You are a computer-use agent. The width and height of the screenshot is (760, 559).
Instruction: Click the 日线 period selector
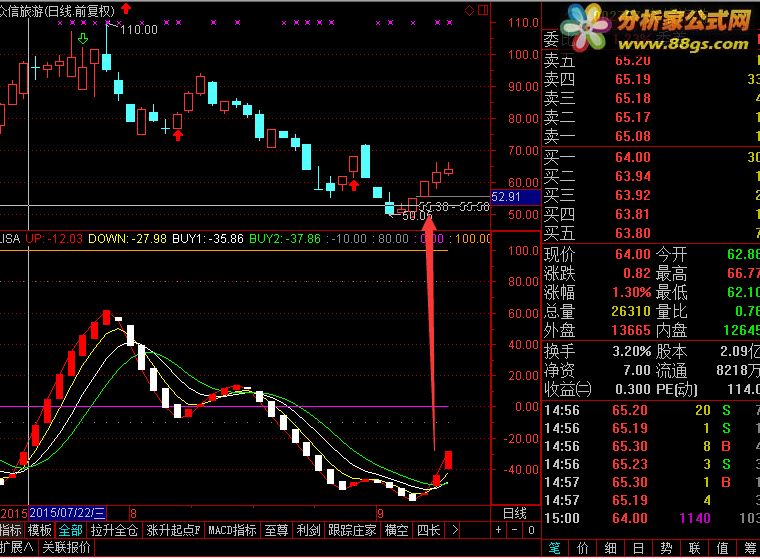tap(515, 513)
